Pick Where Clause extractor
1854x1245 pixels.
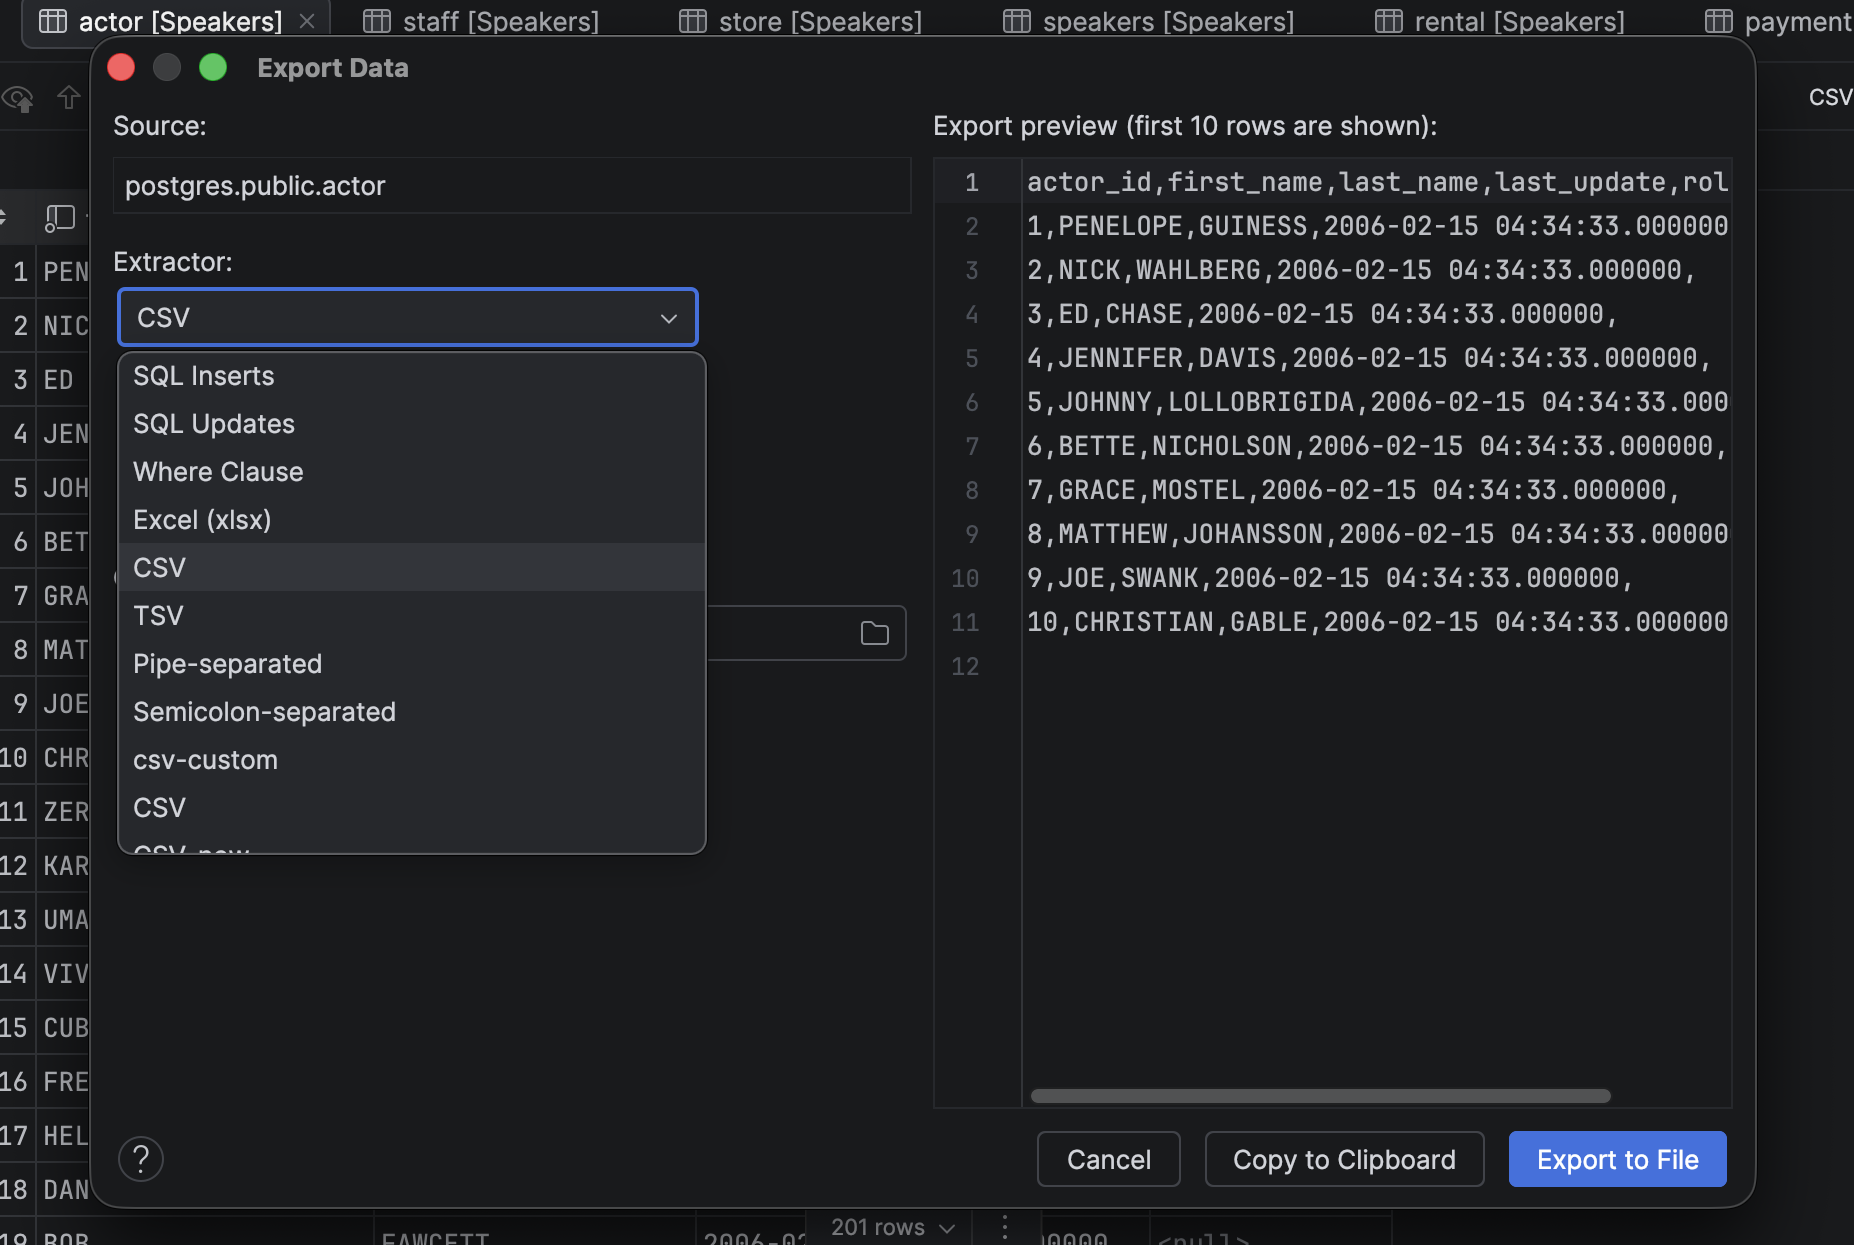[411, 472]
